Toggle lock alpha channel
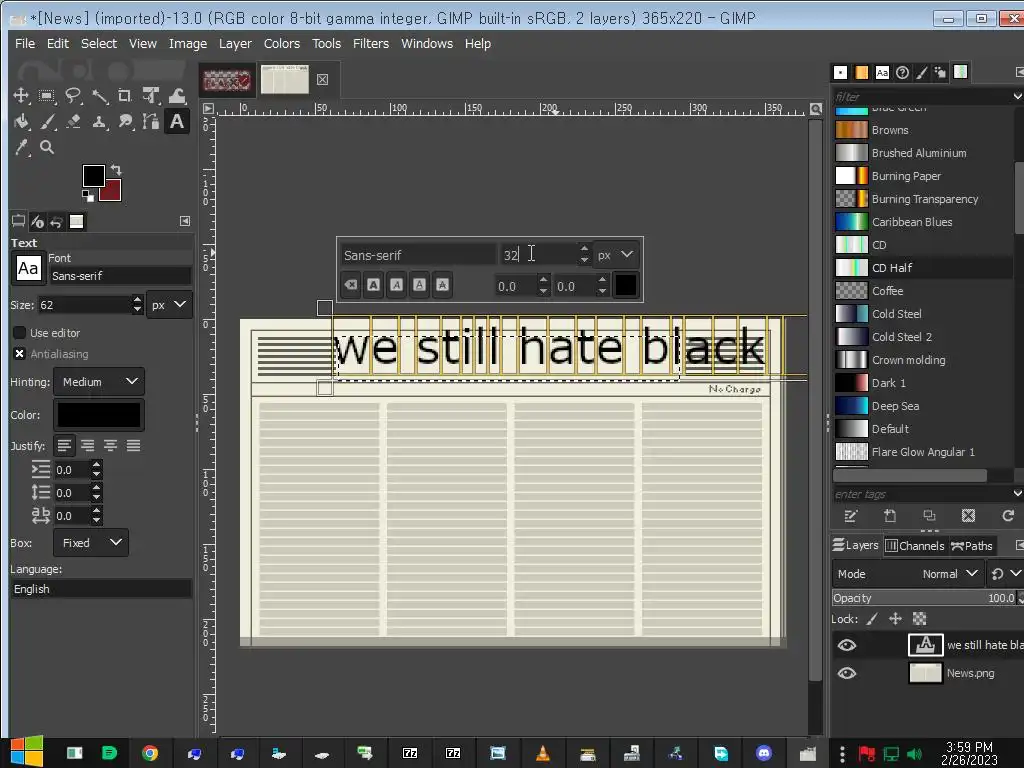The image size is (1024, 768). pyautogui.click(x=920, y=619)
